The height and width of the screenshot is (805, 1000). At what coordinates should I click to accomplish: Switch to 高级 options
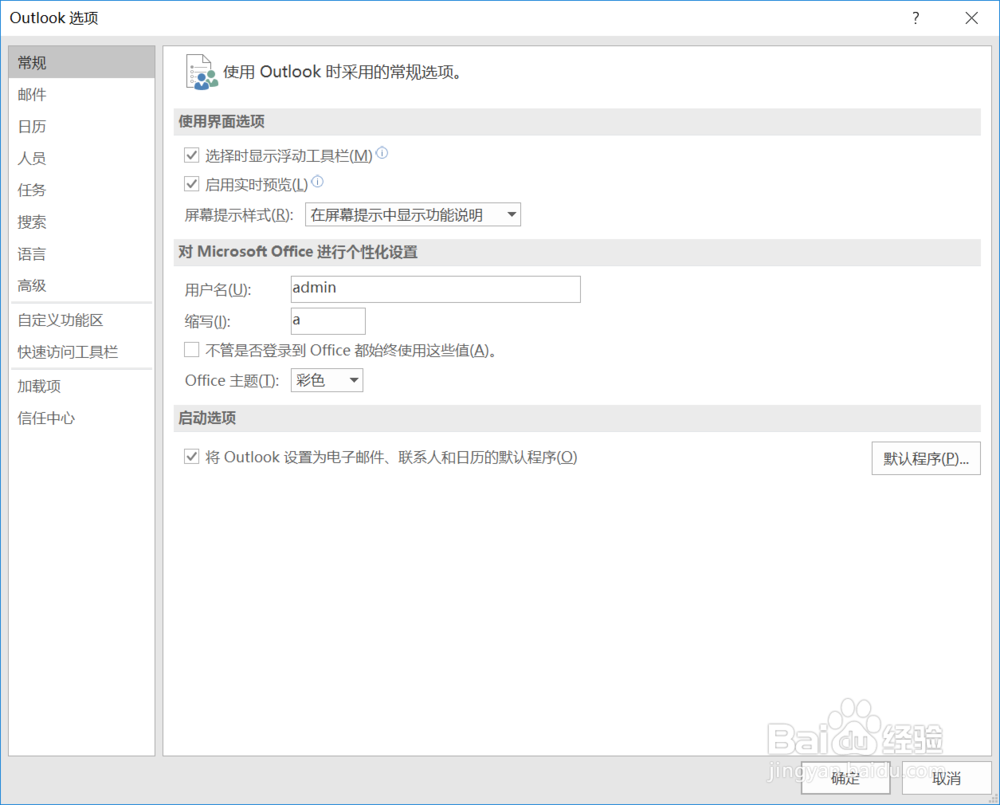coord(82,286)
